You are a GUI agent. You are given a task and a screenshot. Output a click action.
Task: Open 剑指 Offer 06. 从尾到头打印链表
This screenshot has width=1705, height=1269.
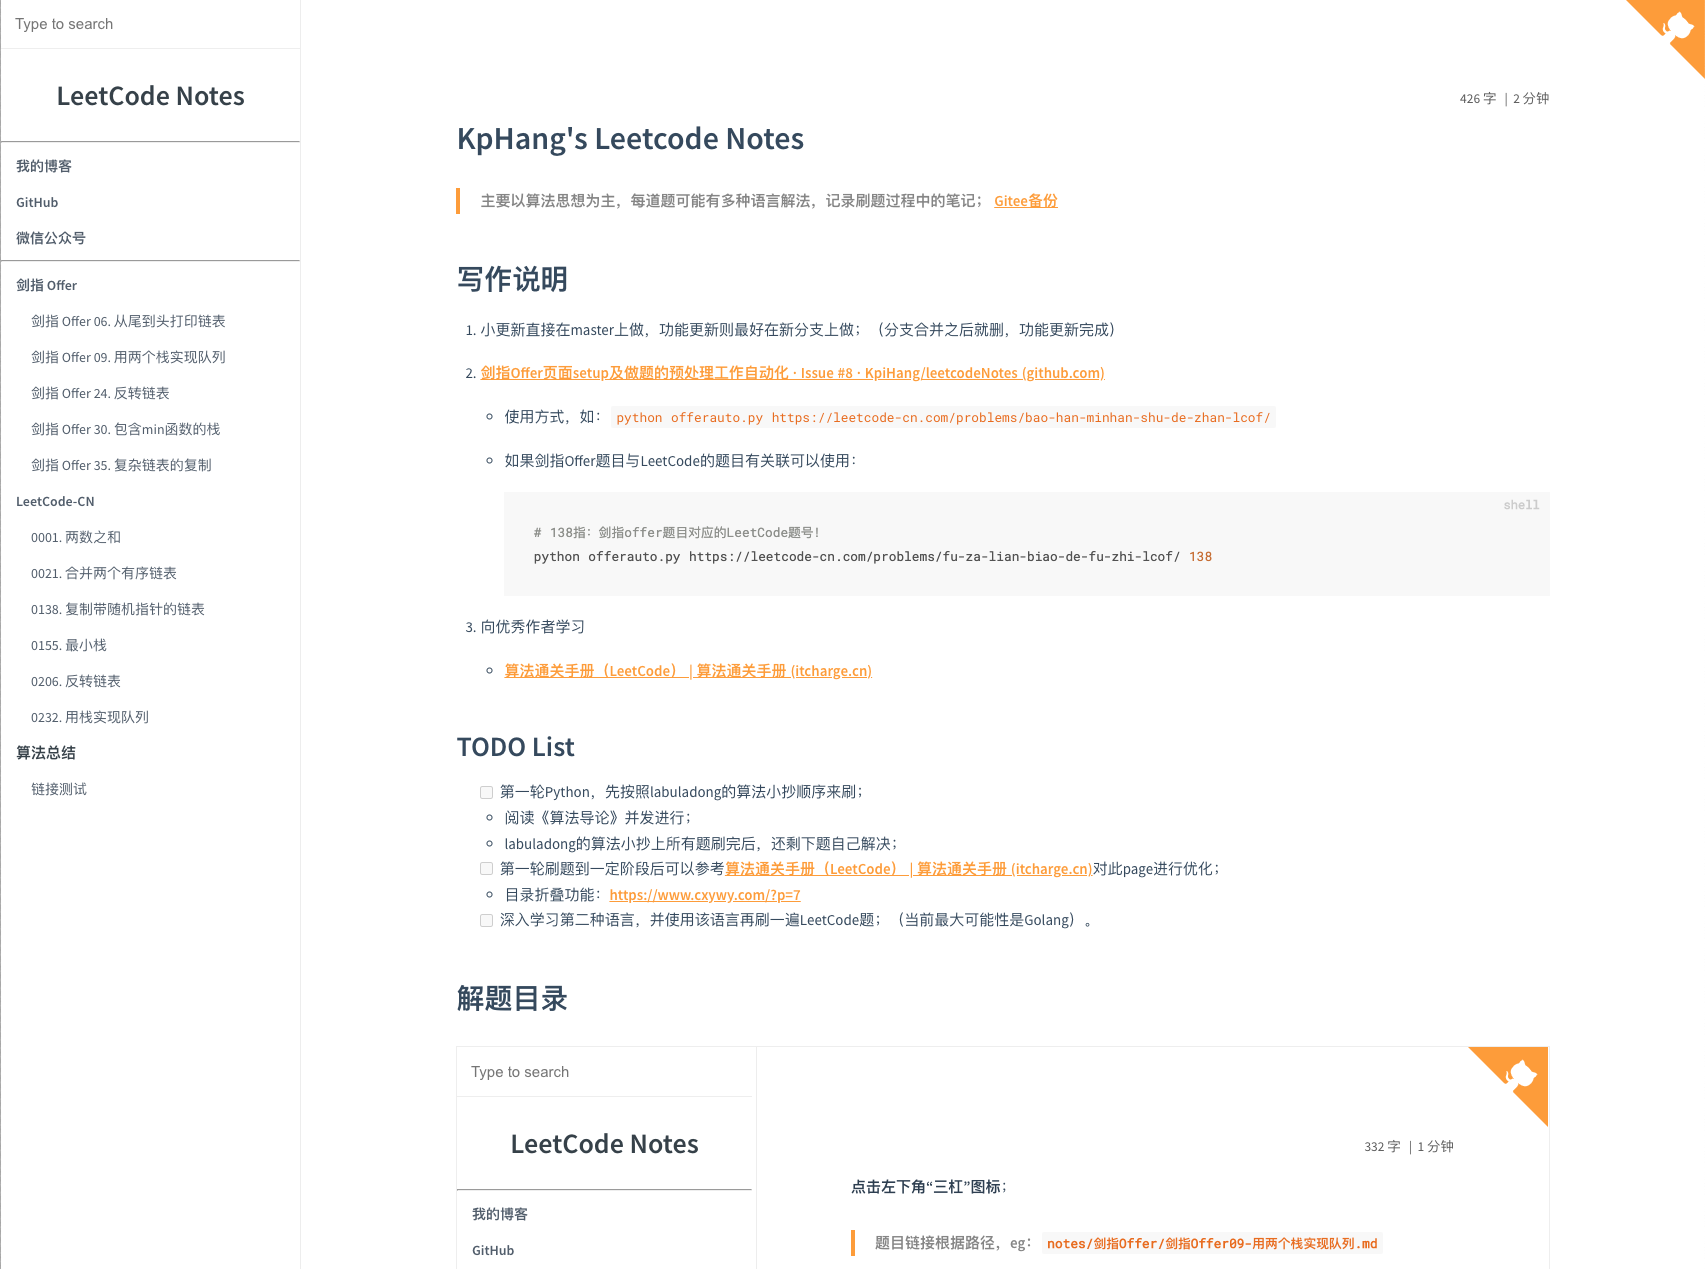point(128,321)
